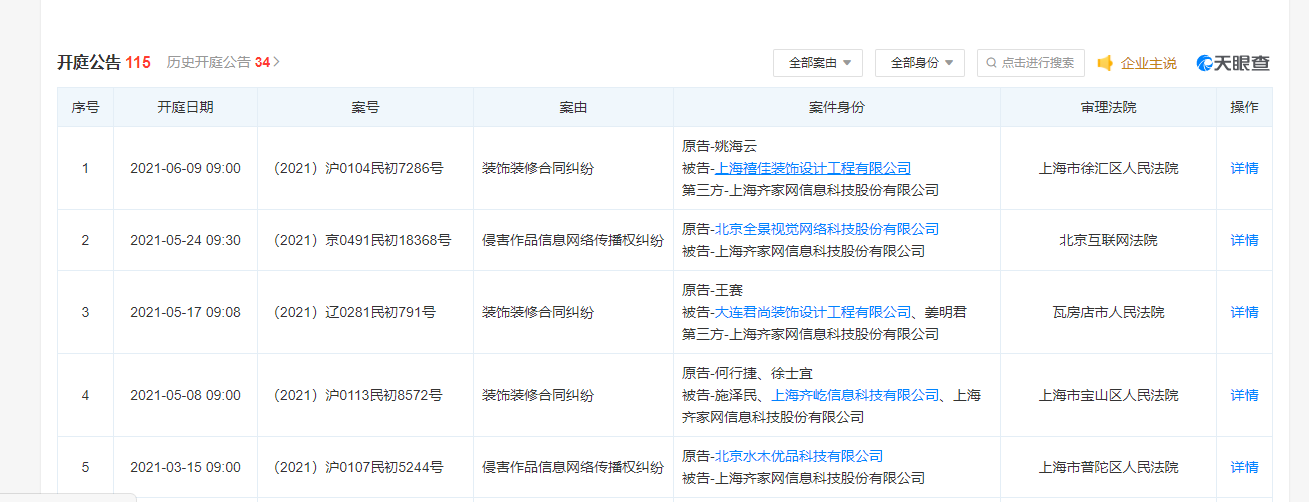Click 上海市普陀区人民法院 court cell
1309x502 pixels.
coord(1108,467)
